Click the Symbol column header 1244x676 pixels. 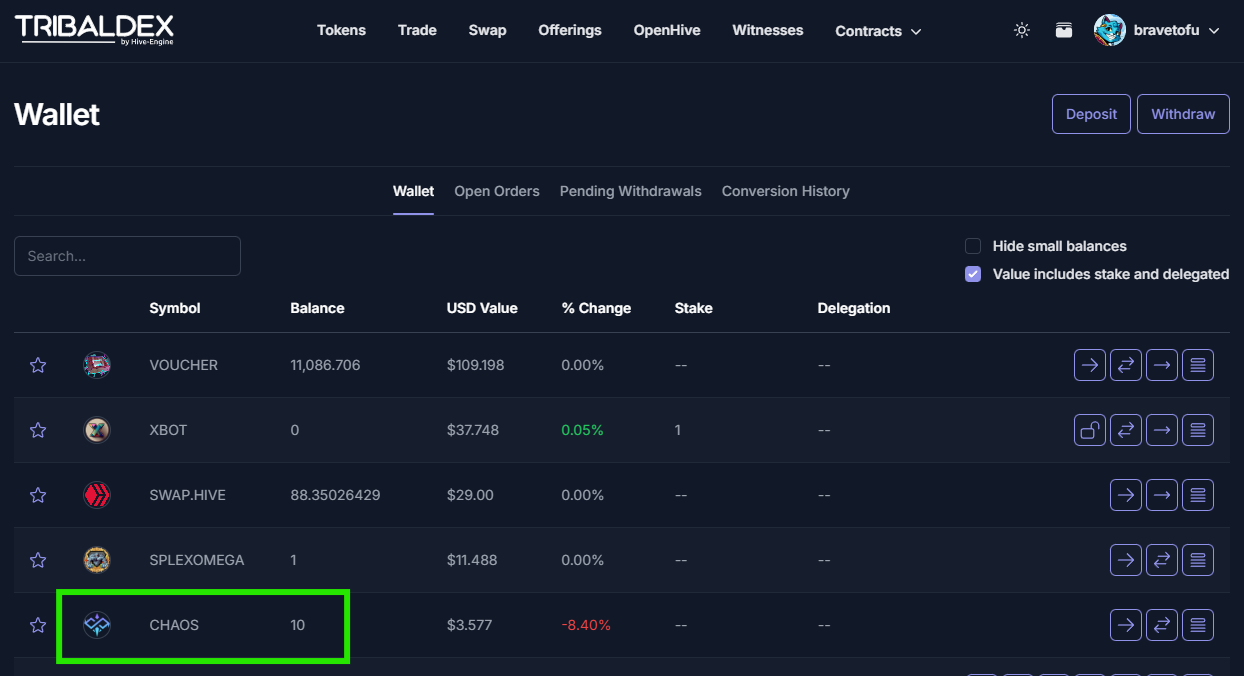175,308
